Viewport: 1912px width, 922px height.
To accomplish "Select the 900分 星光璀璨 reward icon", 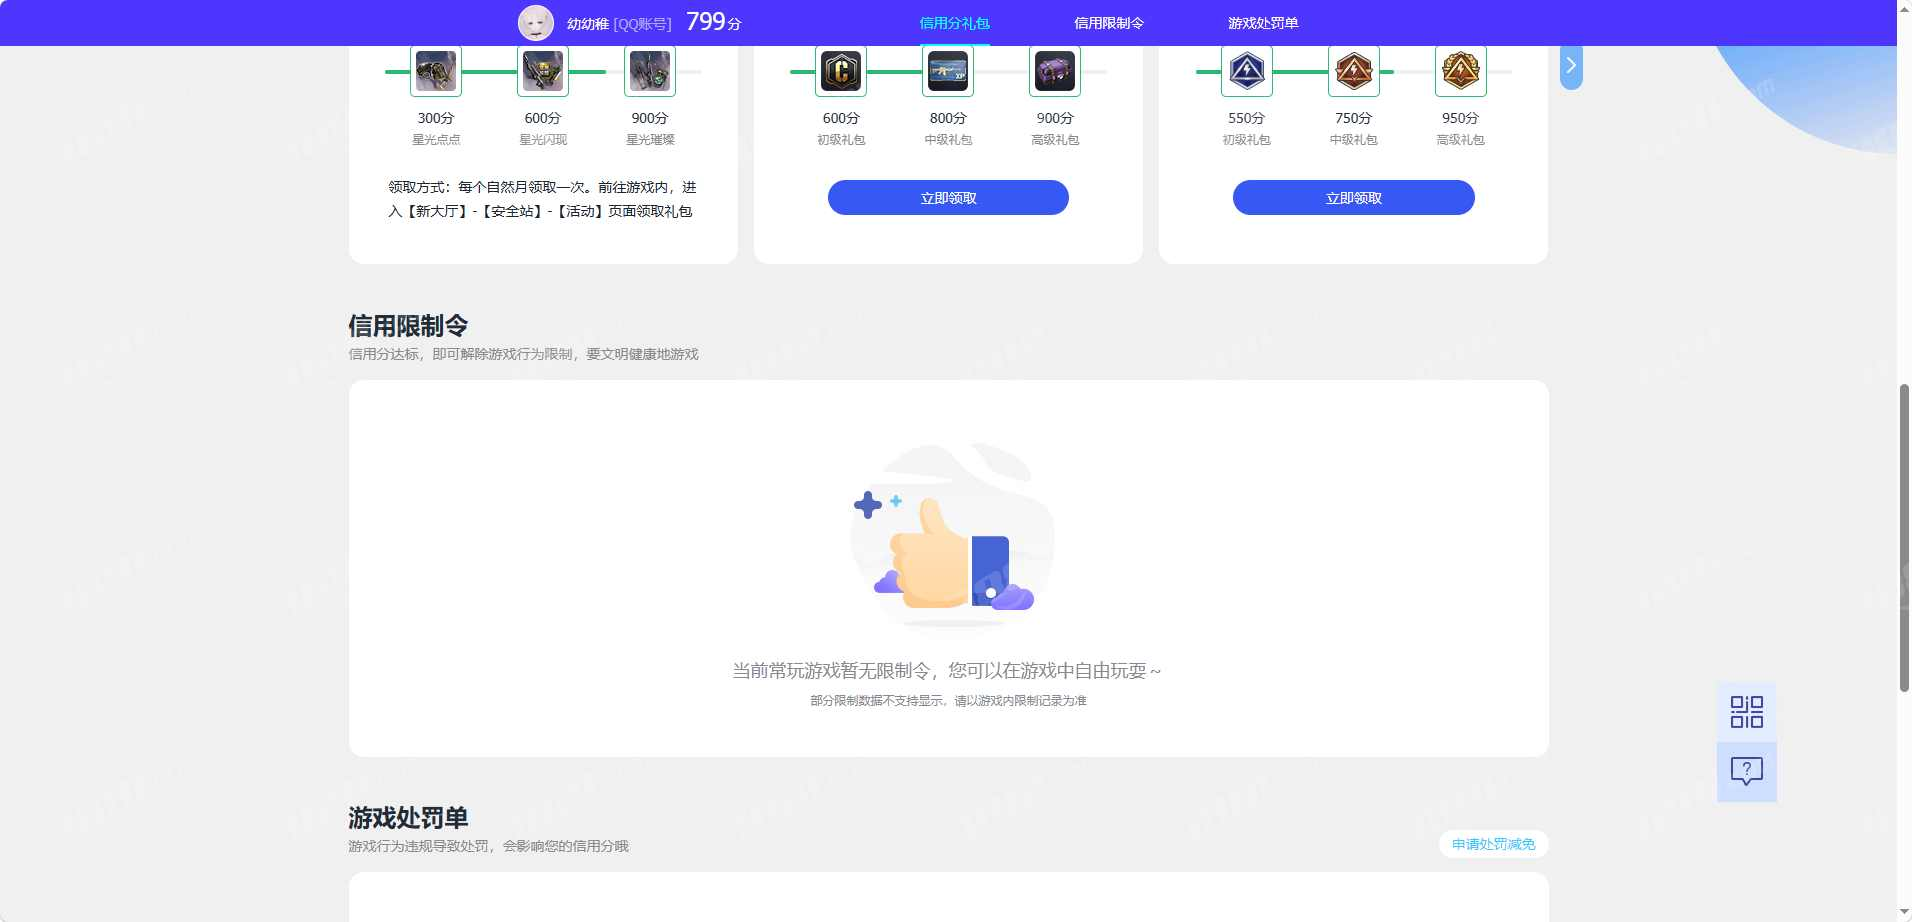I will coord(650,71).
